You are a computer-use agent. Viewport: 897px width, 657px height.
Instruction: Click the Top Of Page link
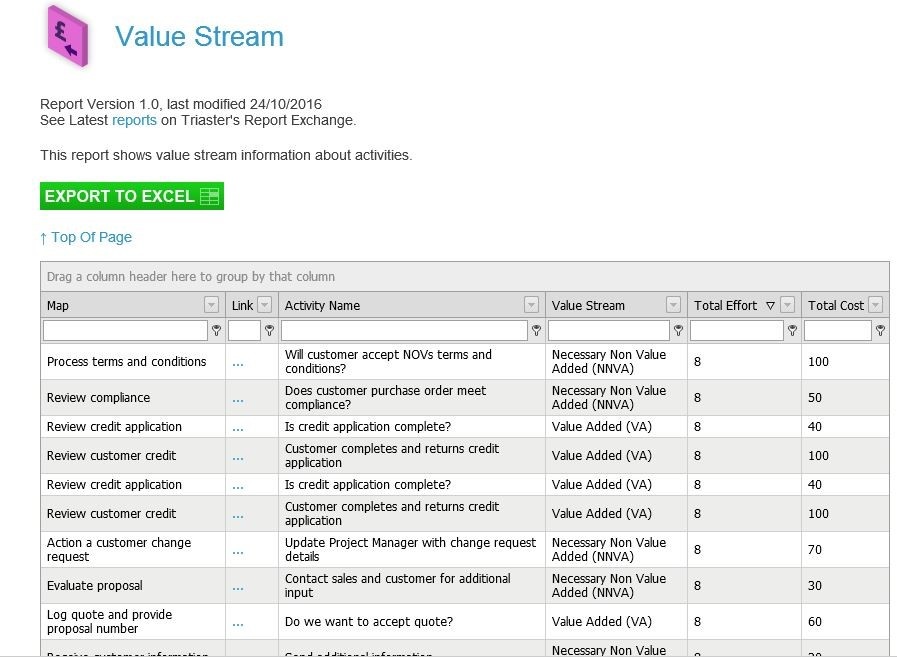86,237
